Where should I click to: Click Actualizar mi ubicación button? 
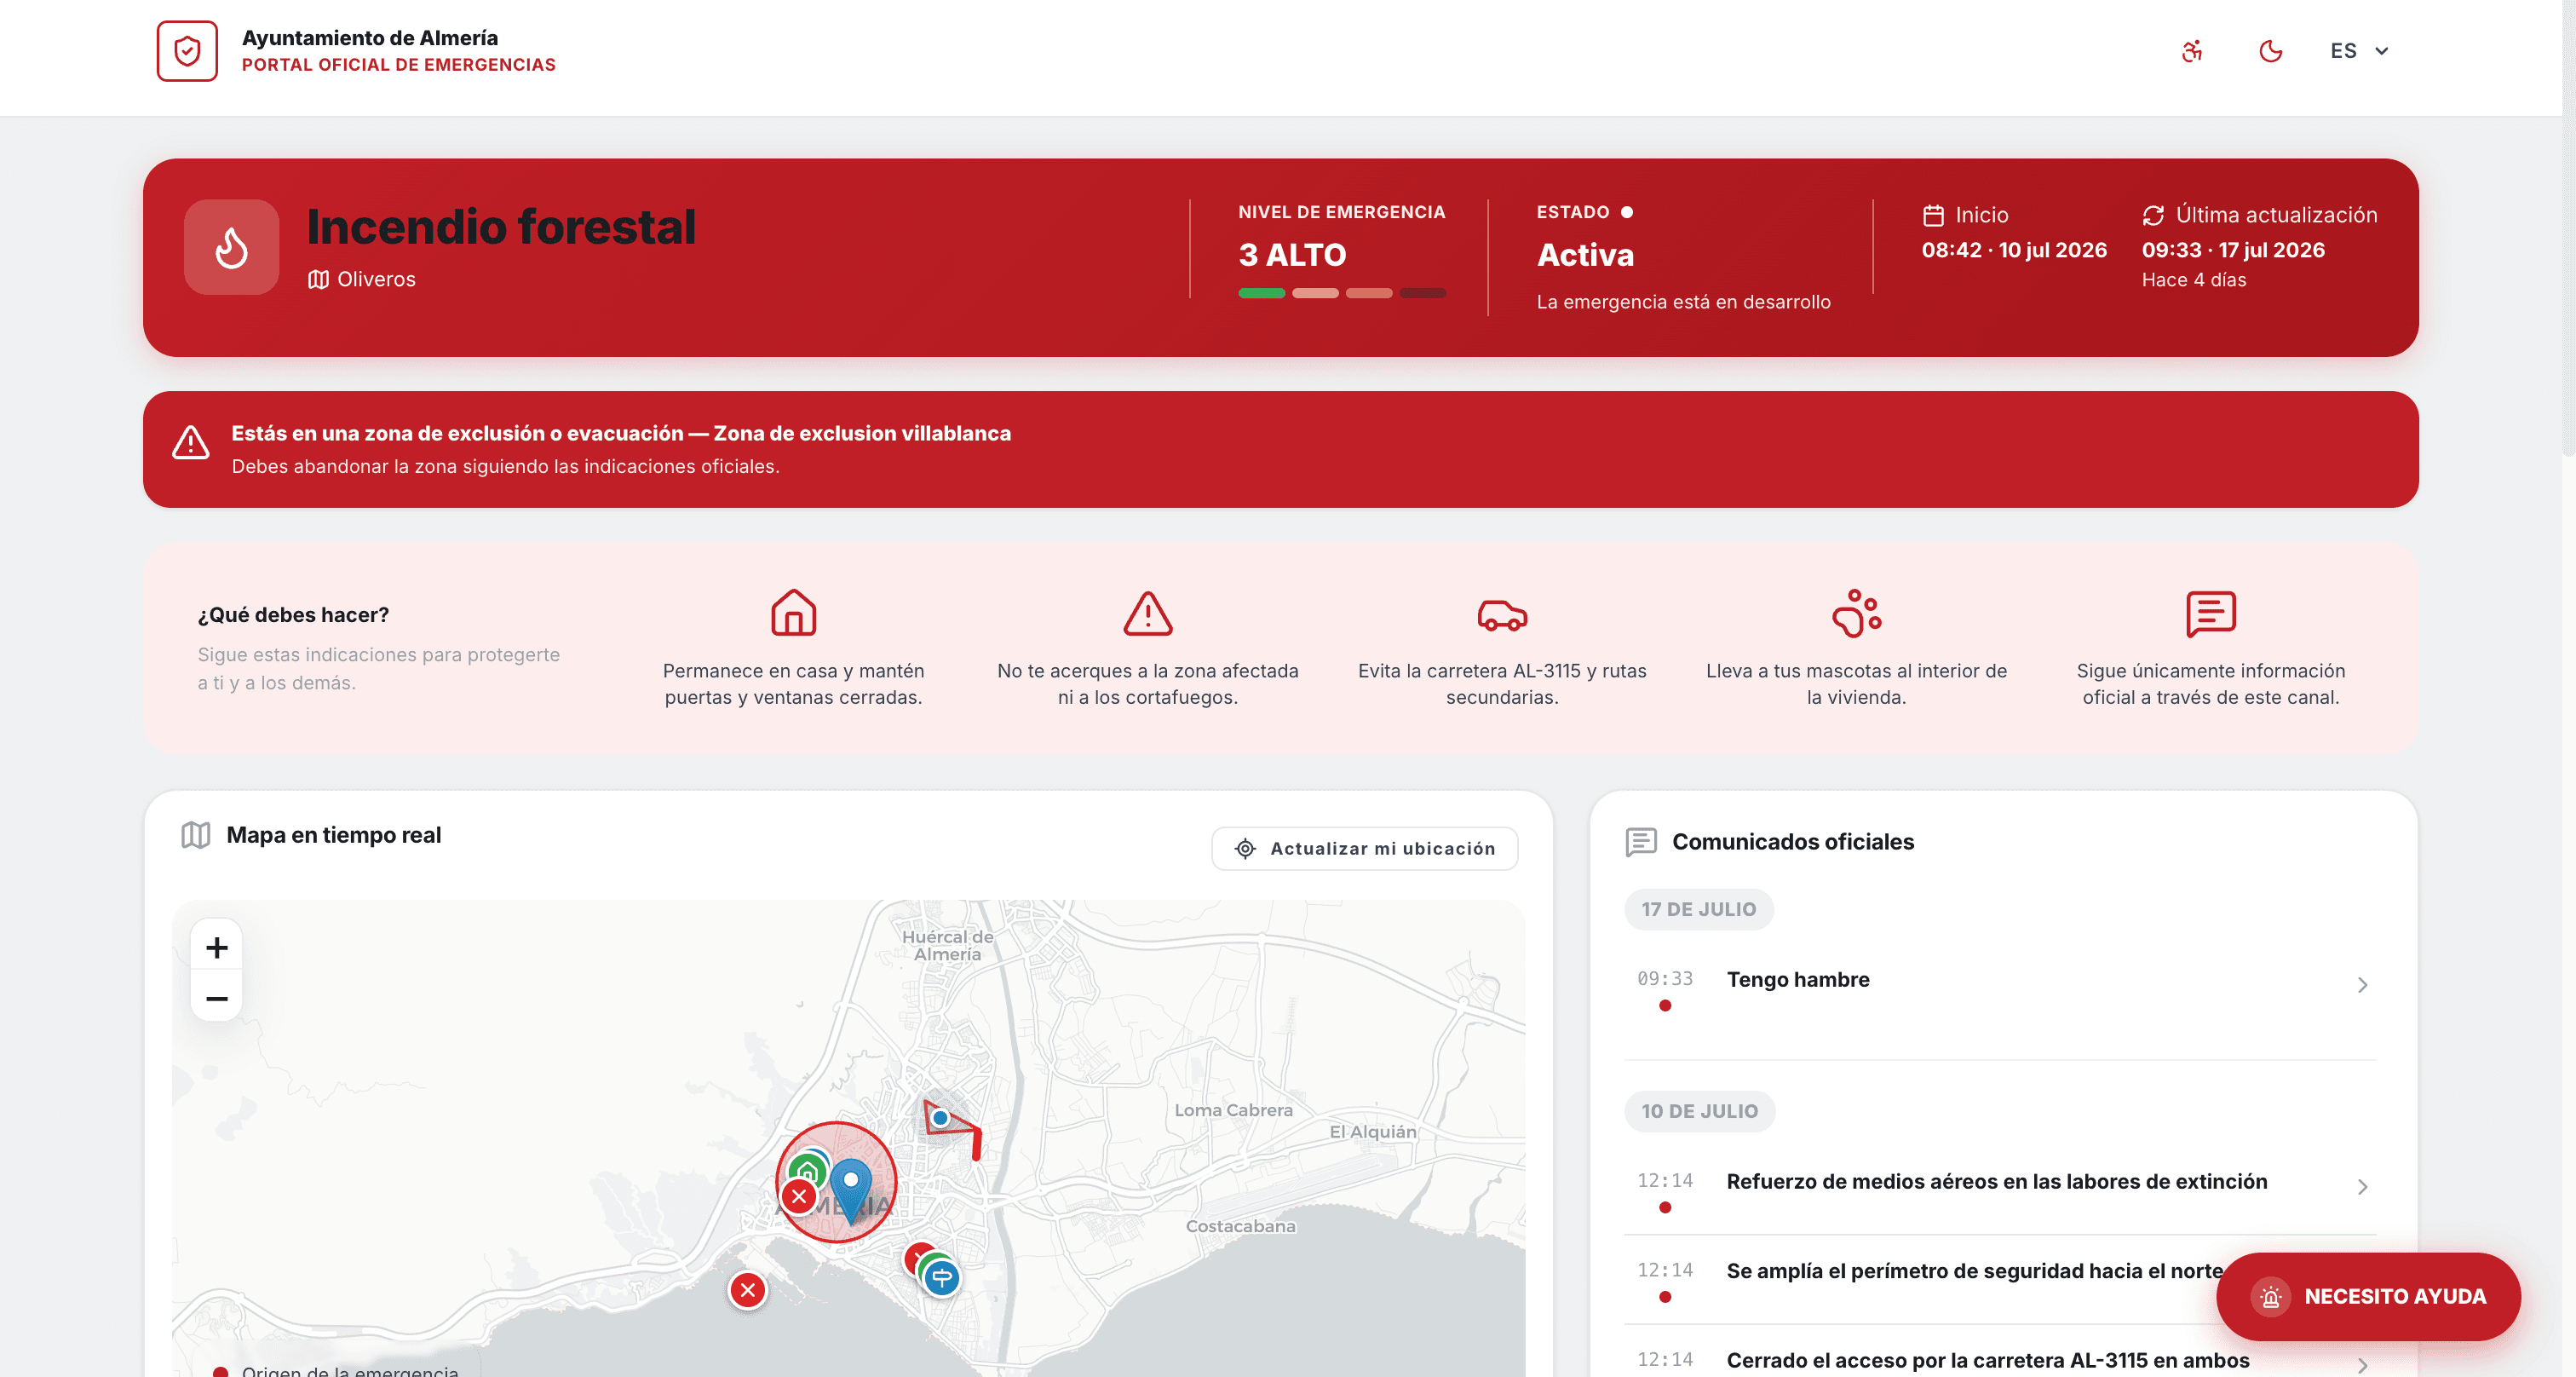(1364, 849)
